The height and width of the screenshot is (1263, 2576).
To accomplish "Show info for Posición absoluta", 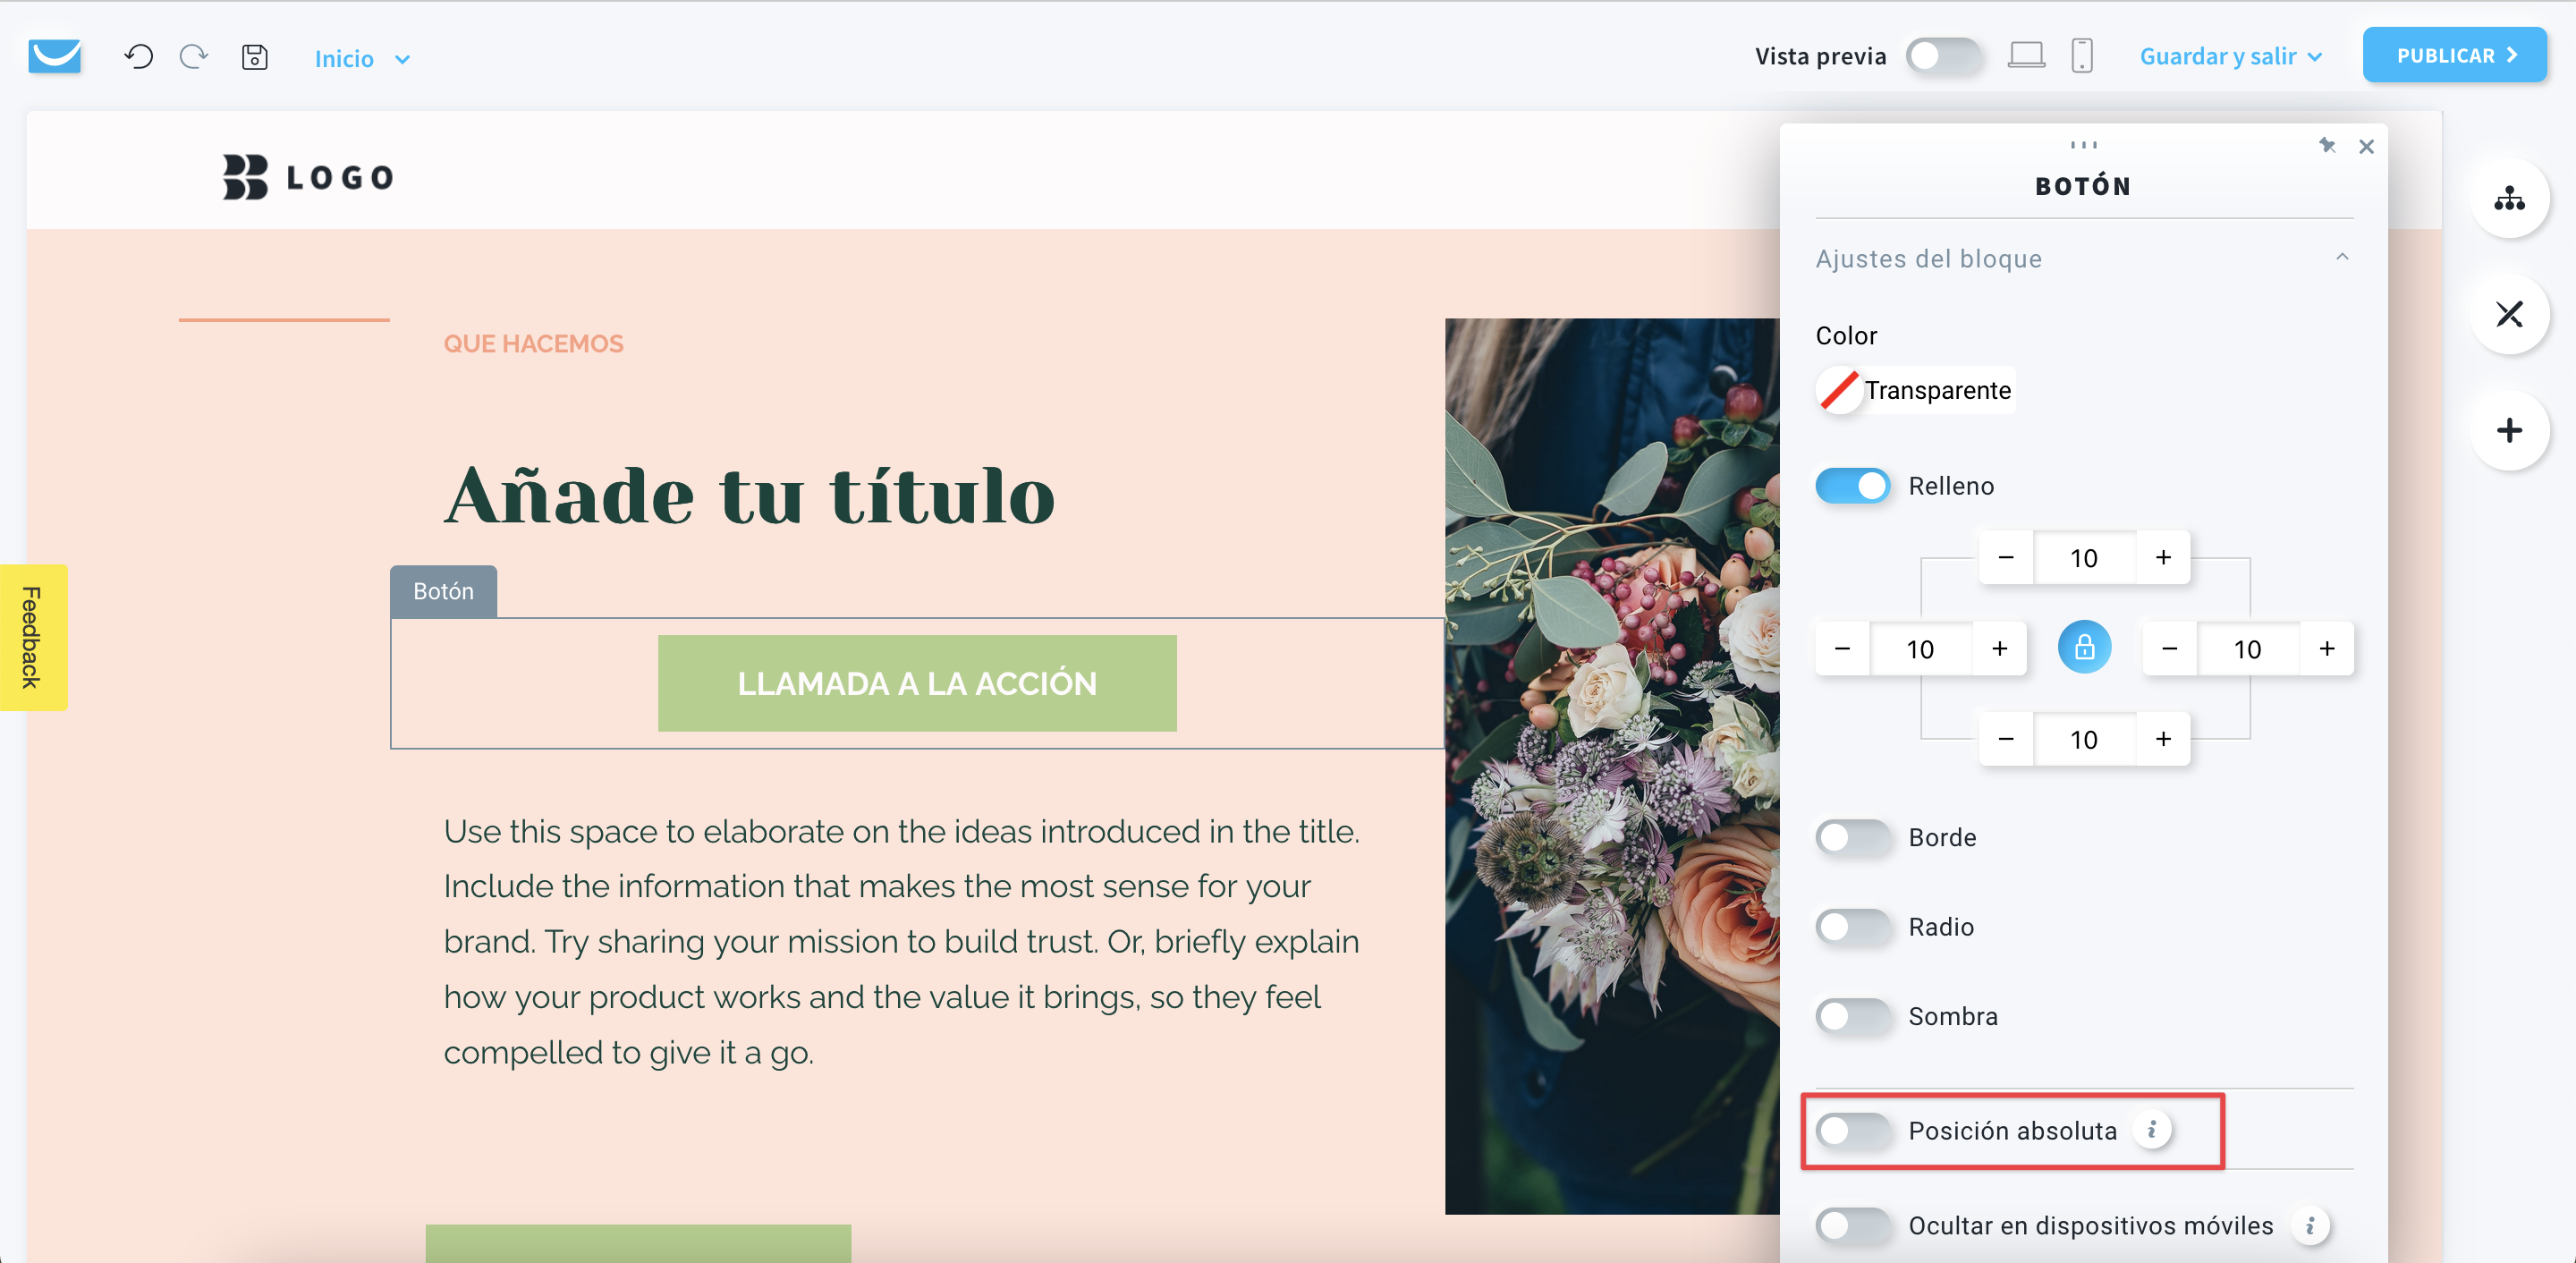I will coord(2152,1130).
